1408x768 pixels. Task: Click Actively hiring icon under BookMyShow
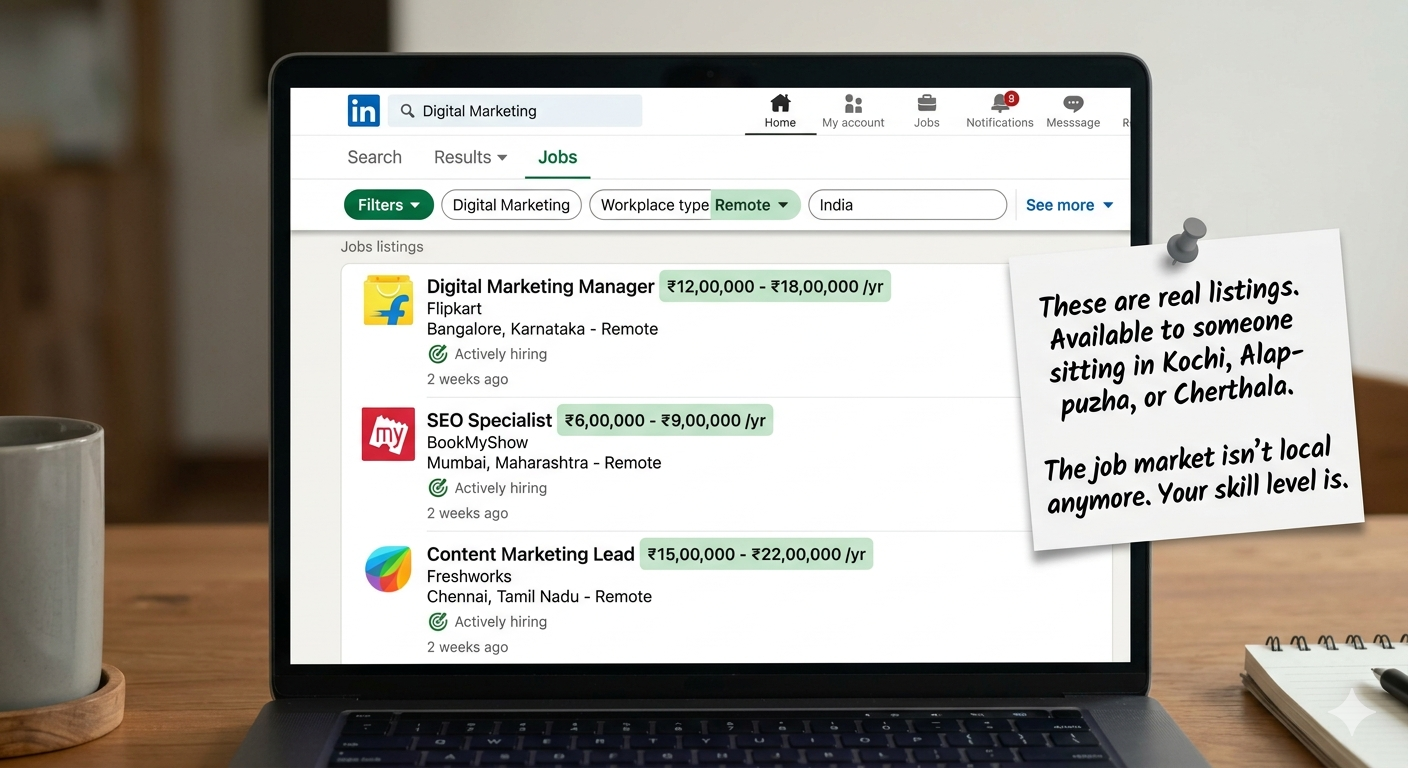coord(438,488)
